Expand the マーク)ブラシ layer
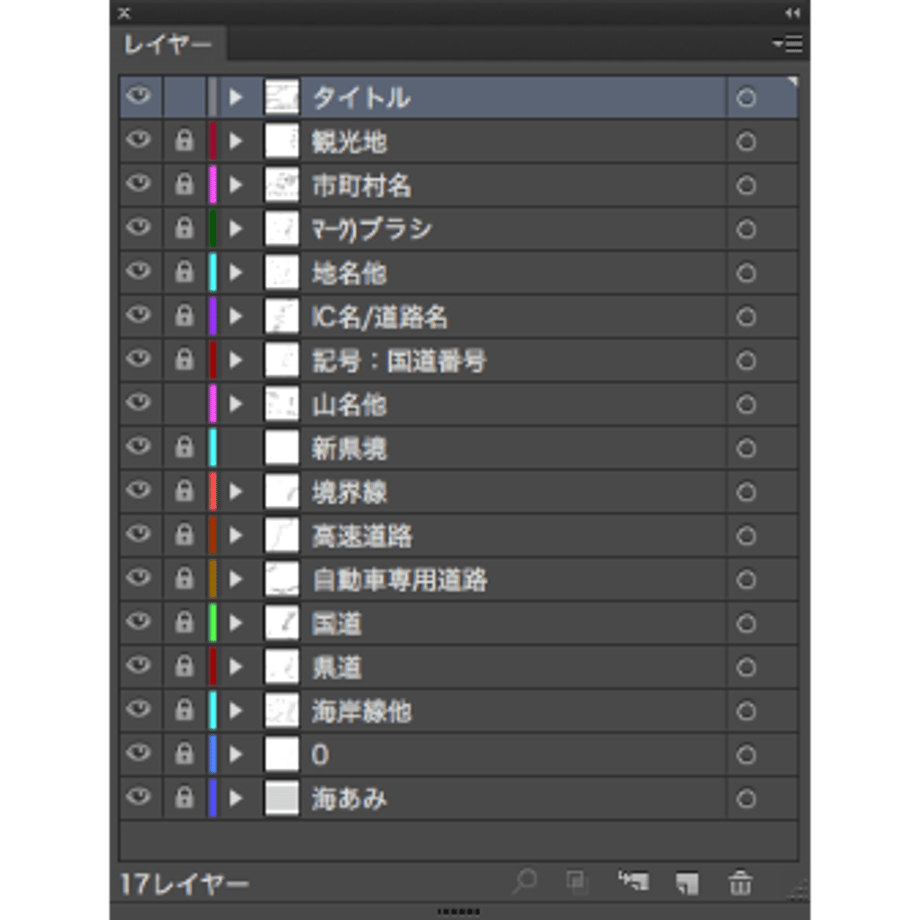The image size is (920, 920). pos(235,228)
